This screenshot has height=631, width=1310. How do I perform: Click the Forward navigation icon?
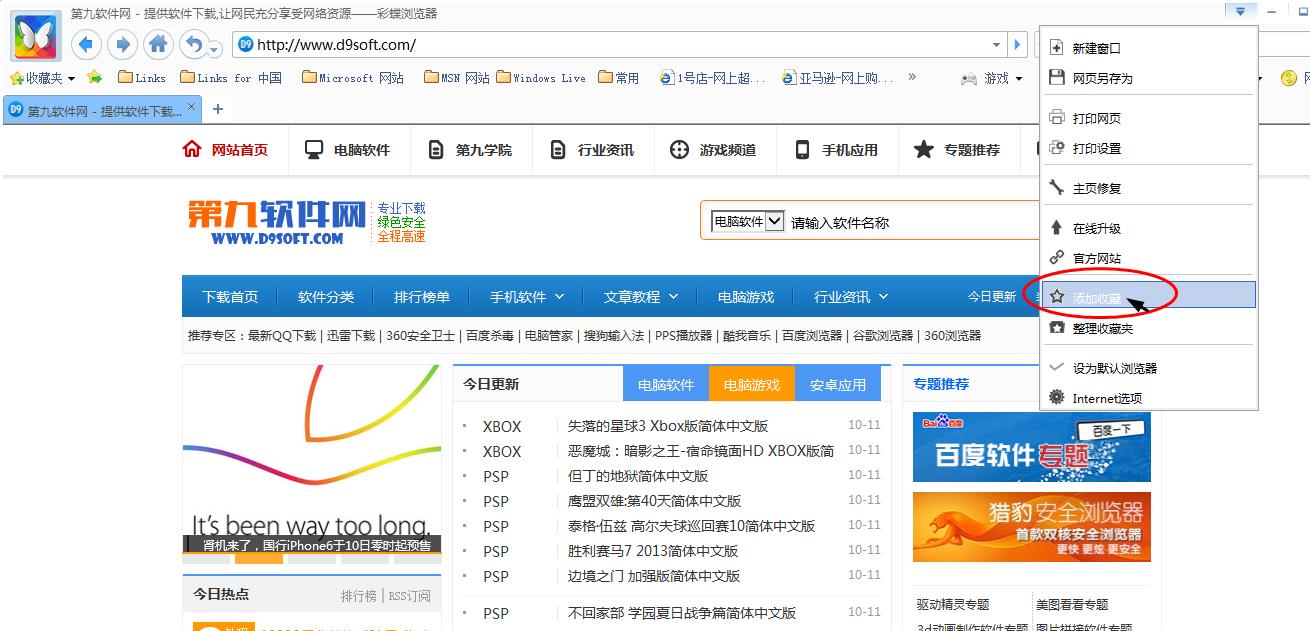(x=122, y=44)
